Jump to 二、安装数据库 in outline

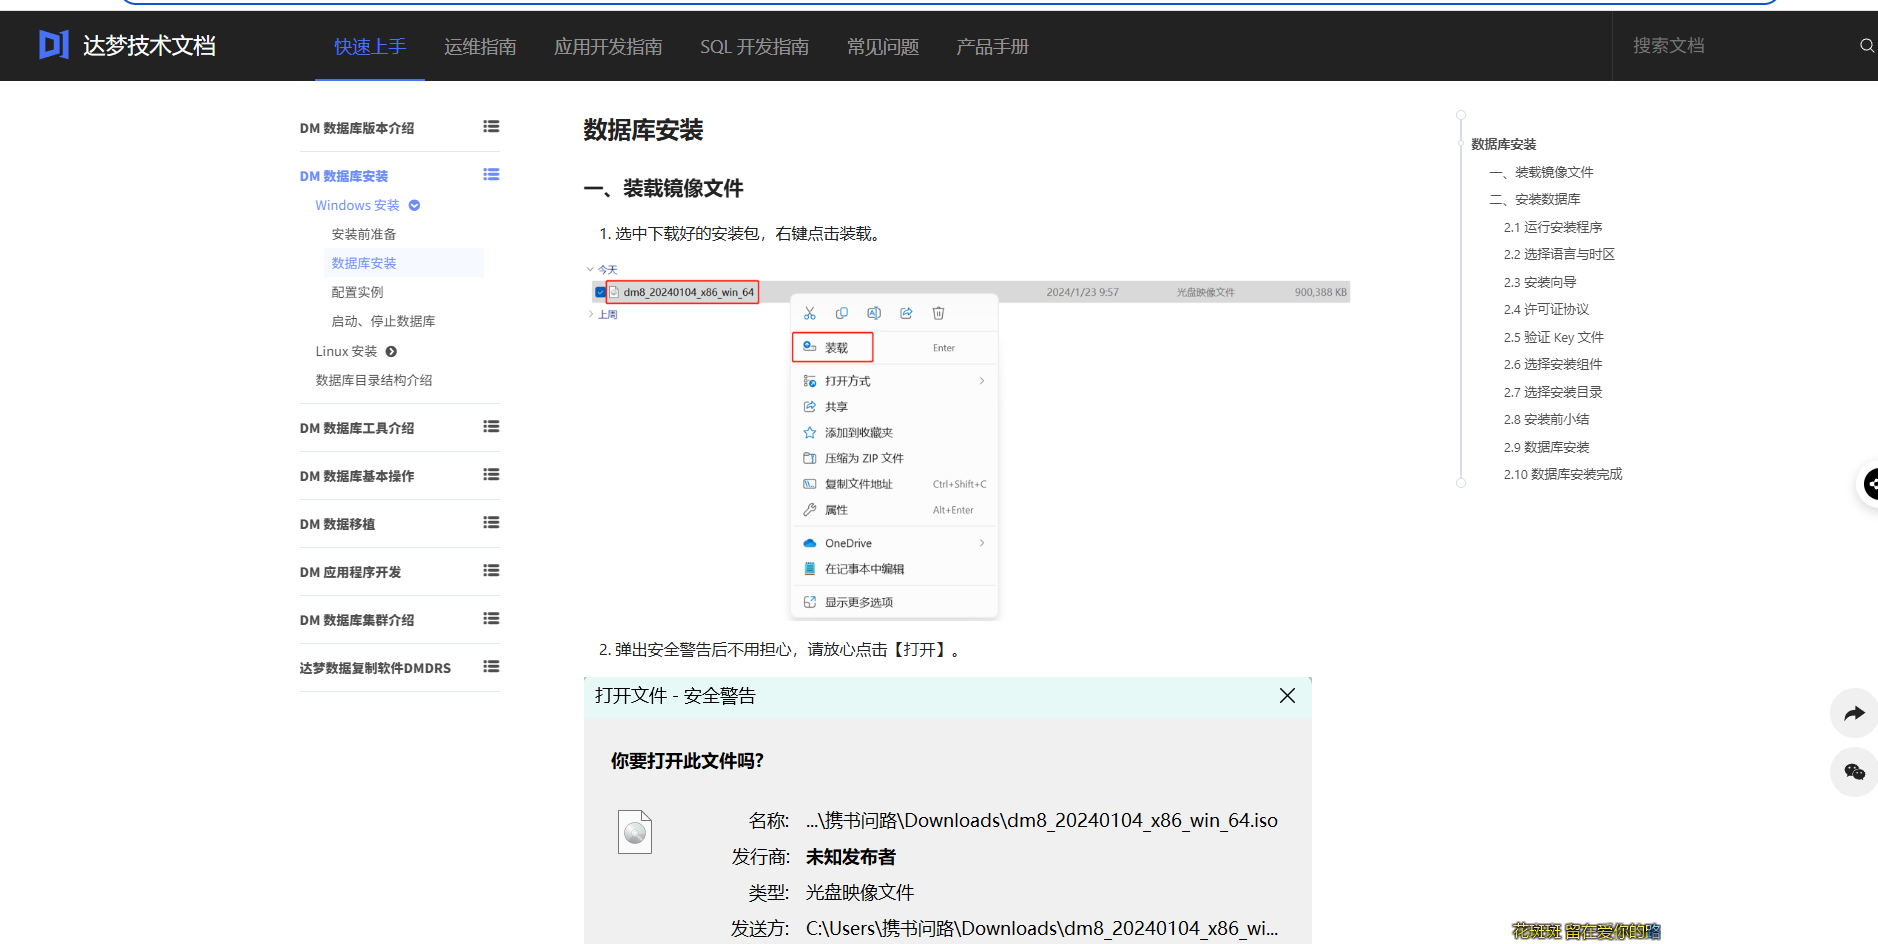pos(1535,199)
